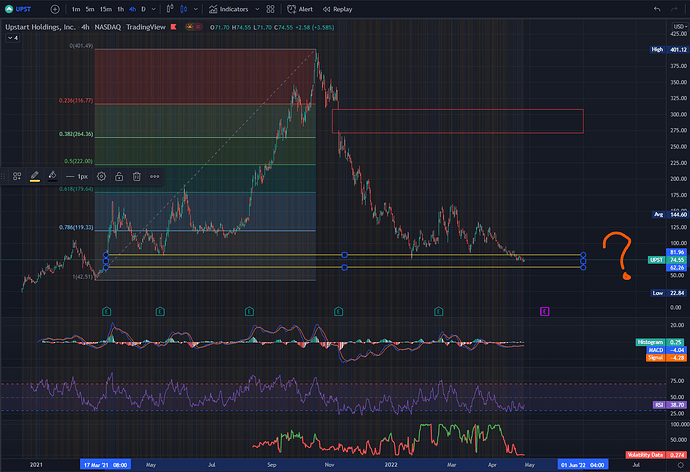Image resolution: width=690 pixels, height=472 pixels.
Task: Expand the chart style dropdown arrow
Action: coord(195,9)
